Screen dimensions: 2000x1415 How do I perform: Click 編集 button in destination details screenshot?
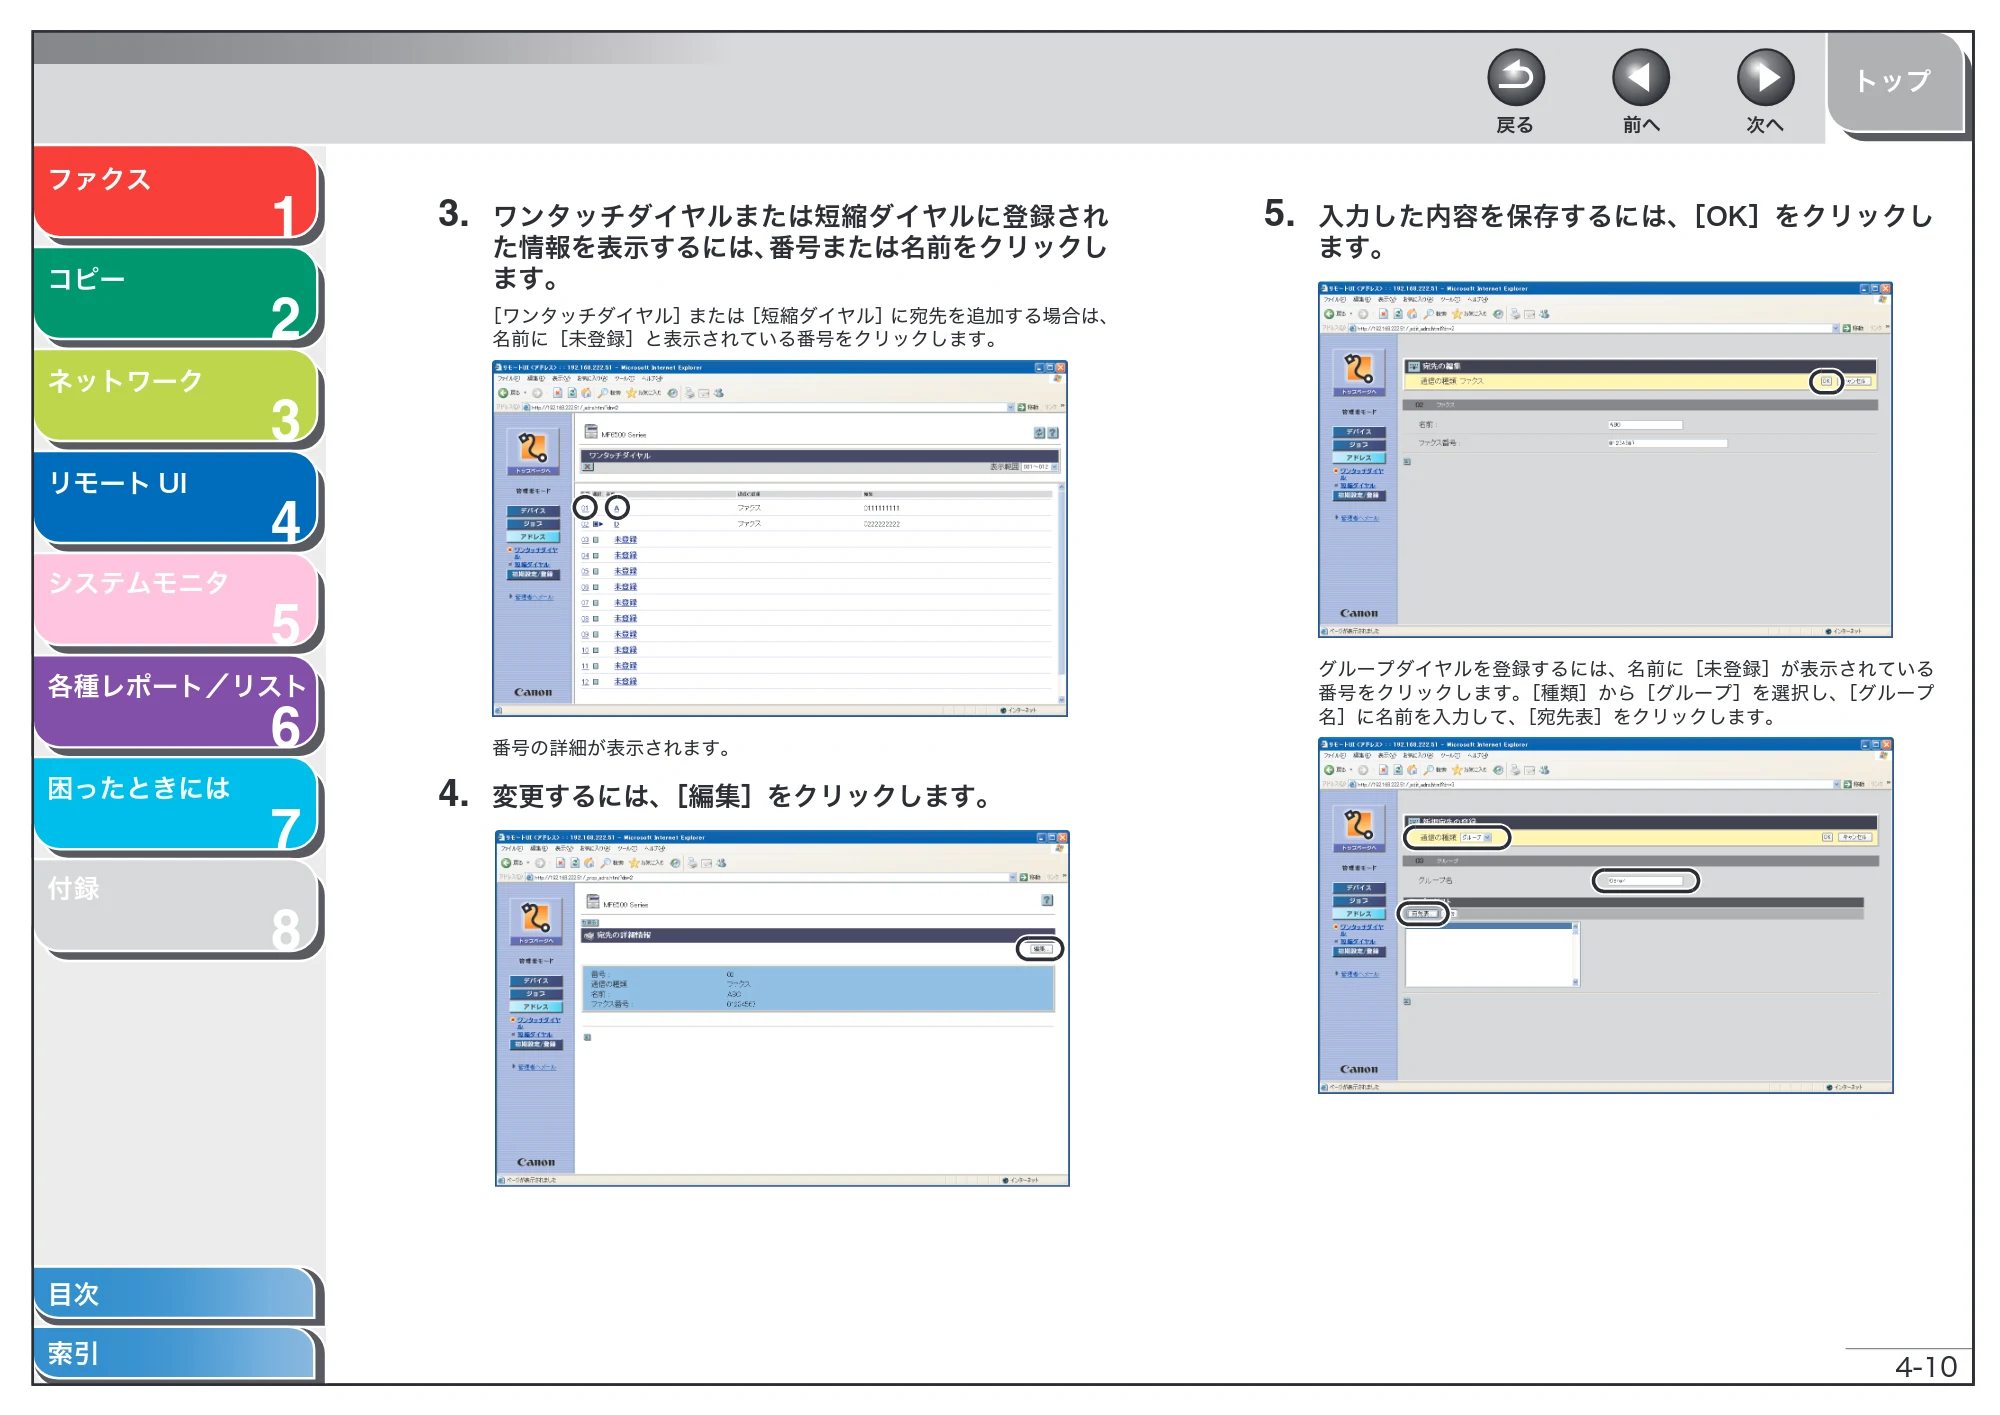1040,949
